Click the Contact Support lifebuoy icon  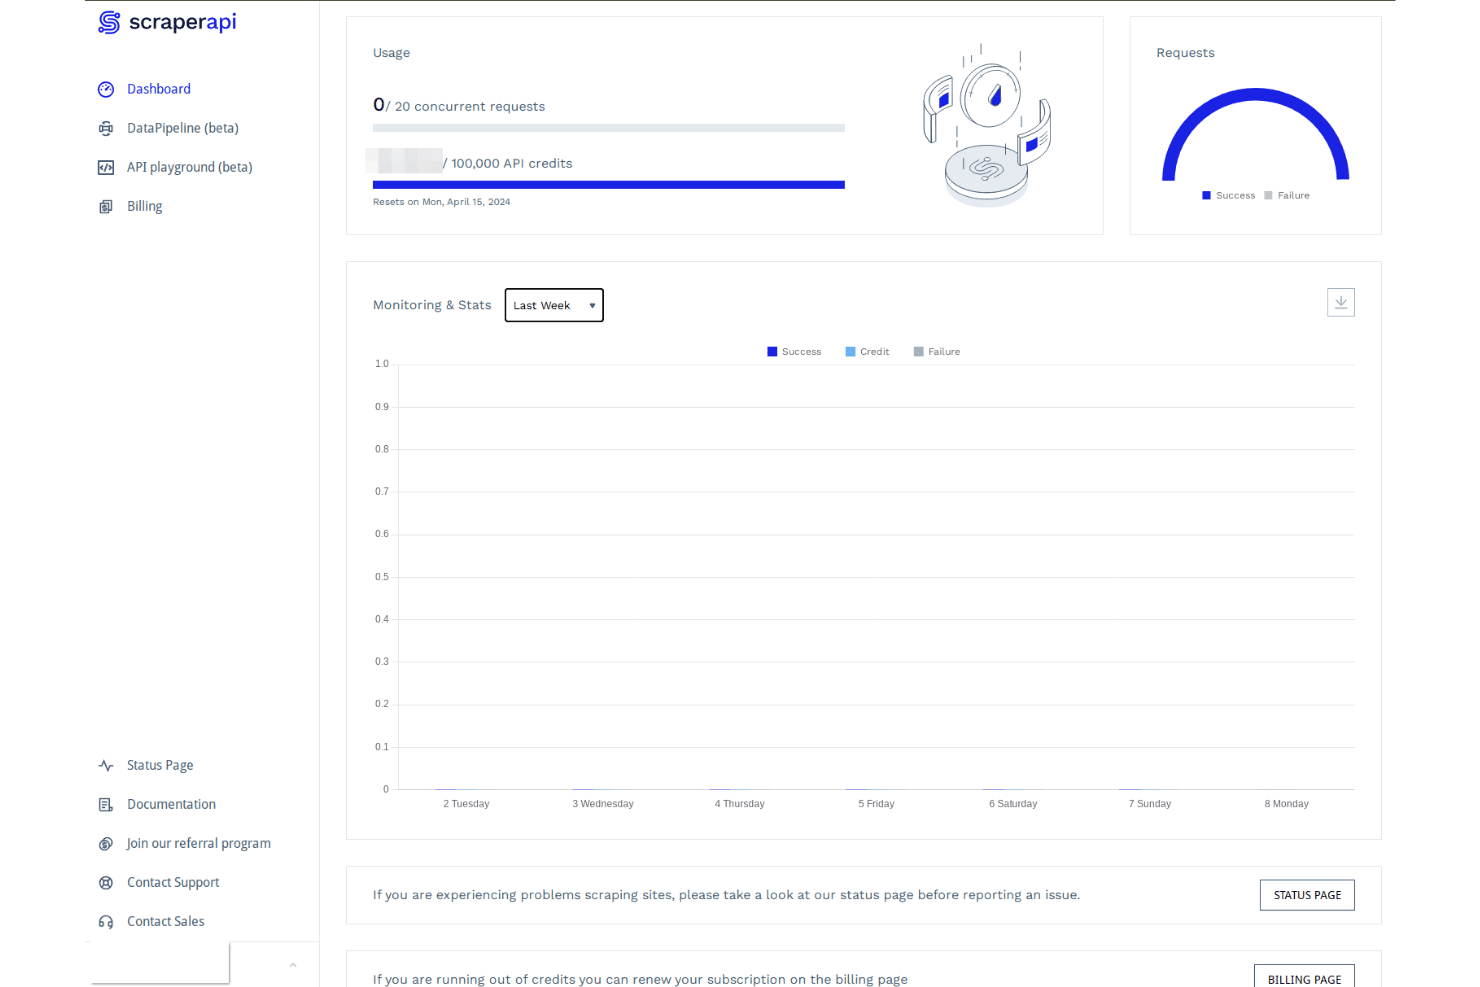coord(106,882)
